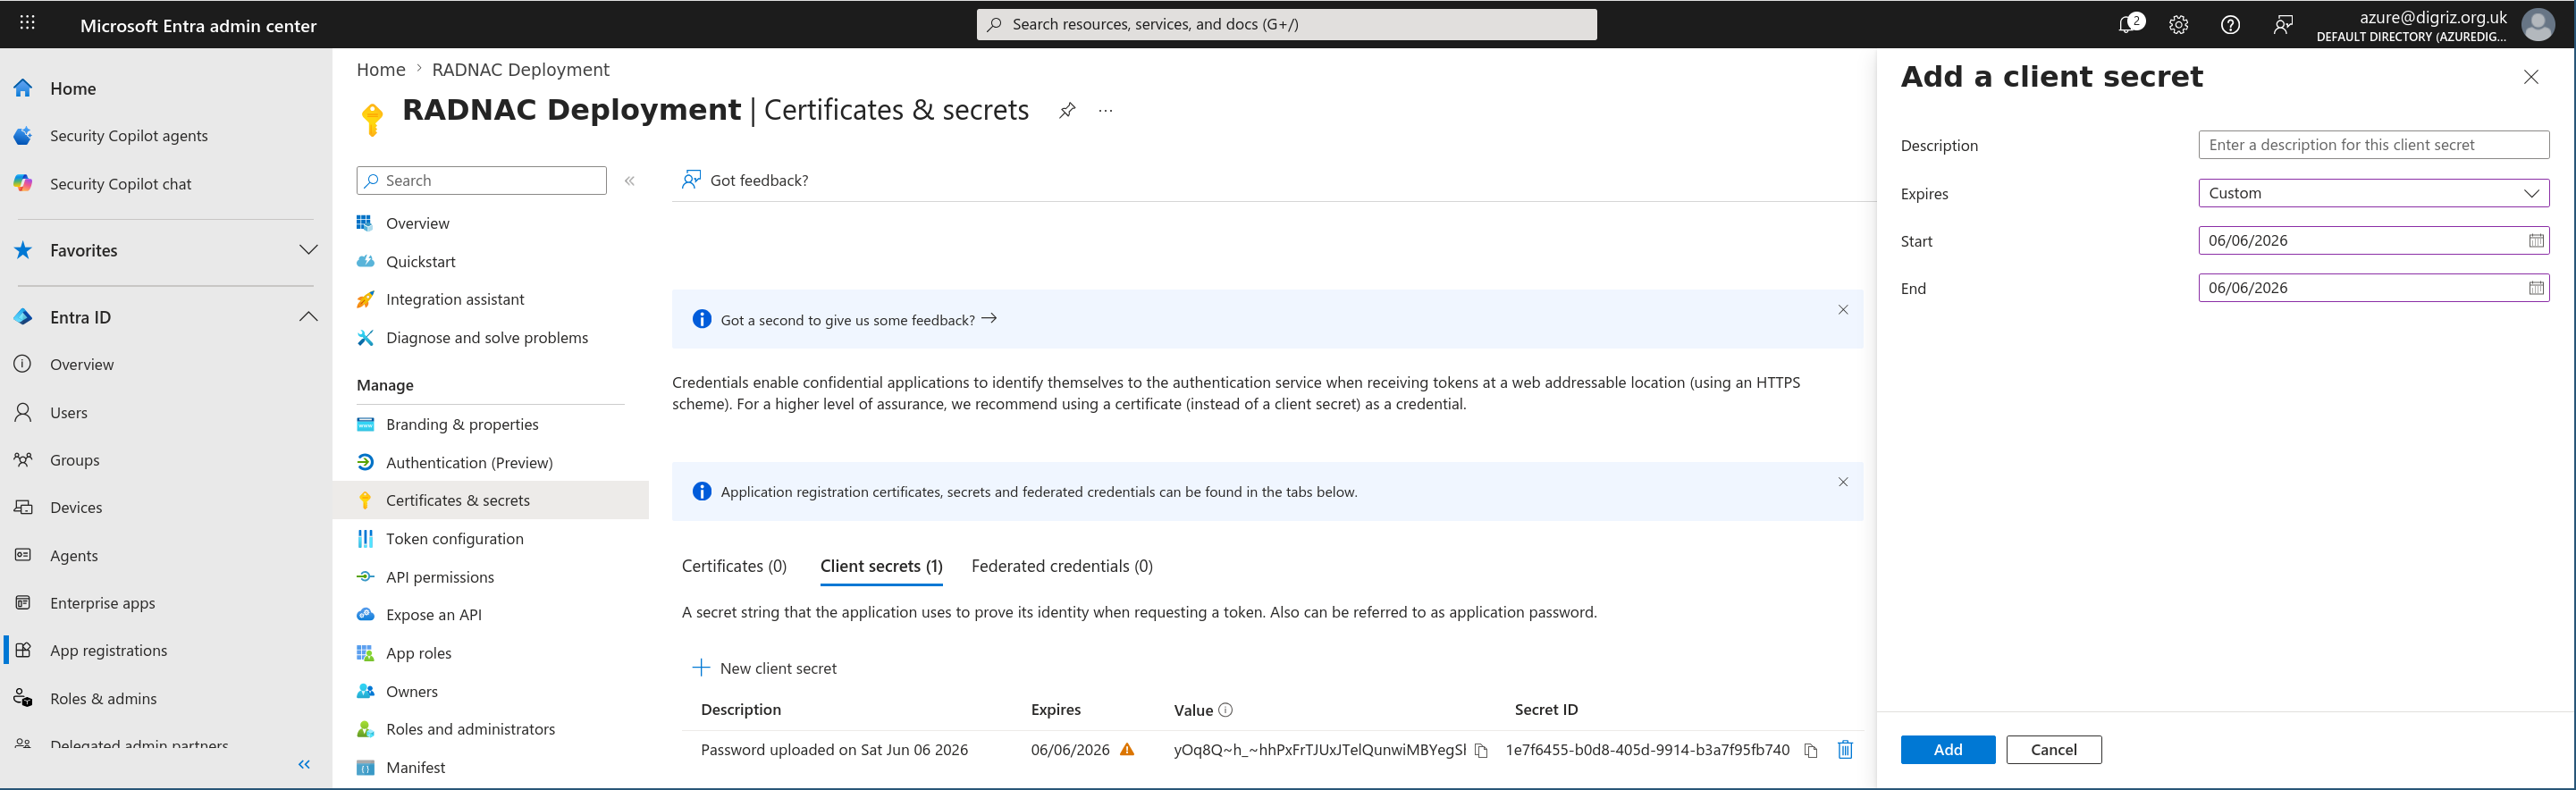2576x790 pixels.
Task: Open the Manifest item
Action: pos(415,767)
